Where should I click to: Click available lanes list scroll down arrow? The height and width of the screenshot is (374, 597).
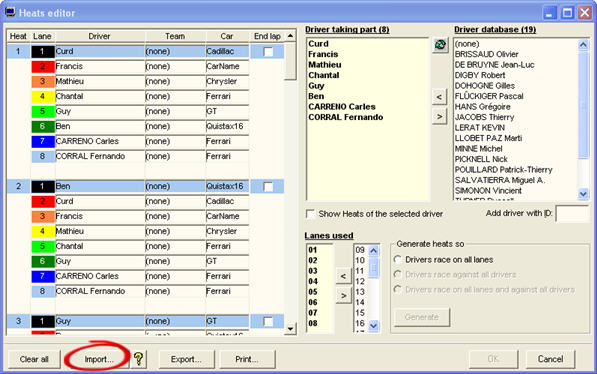click(374, 326)
